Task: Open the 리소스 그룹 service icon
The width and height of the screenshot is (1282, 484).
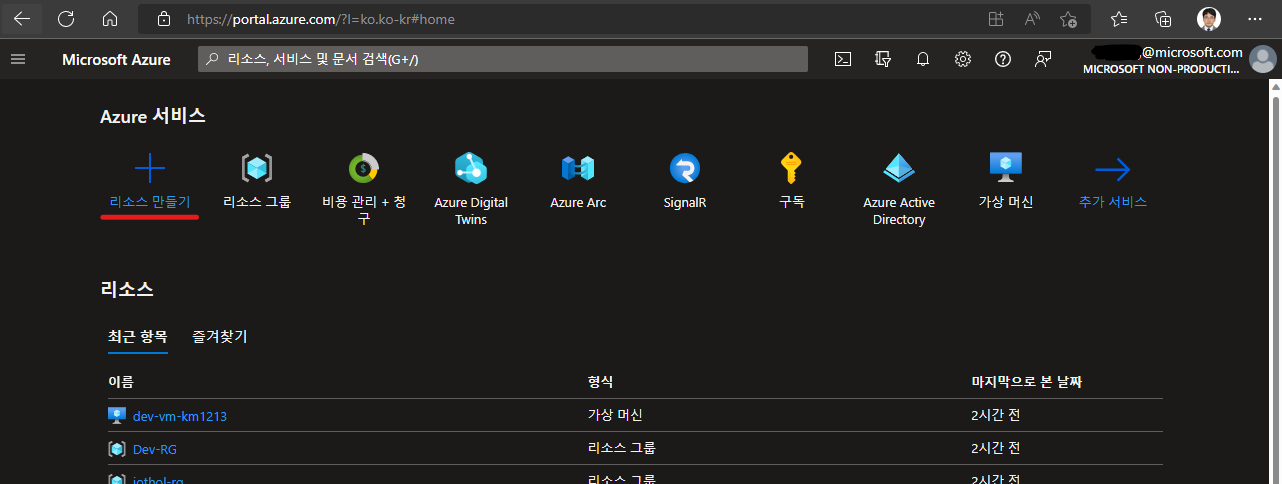Action: (257, 168)
